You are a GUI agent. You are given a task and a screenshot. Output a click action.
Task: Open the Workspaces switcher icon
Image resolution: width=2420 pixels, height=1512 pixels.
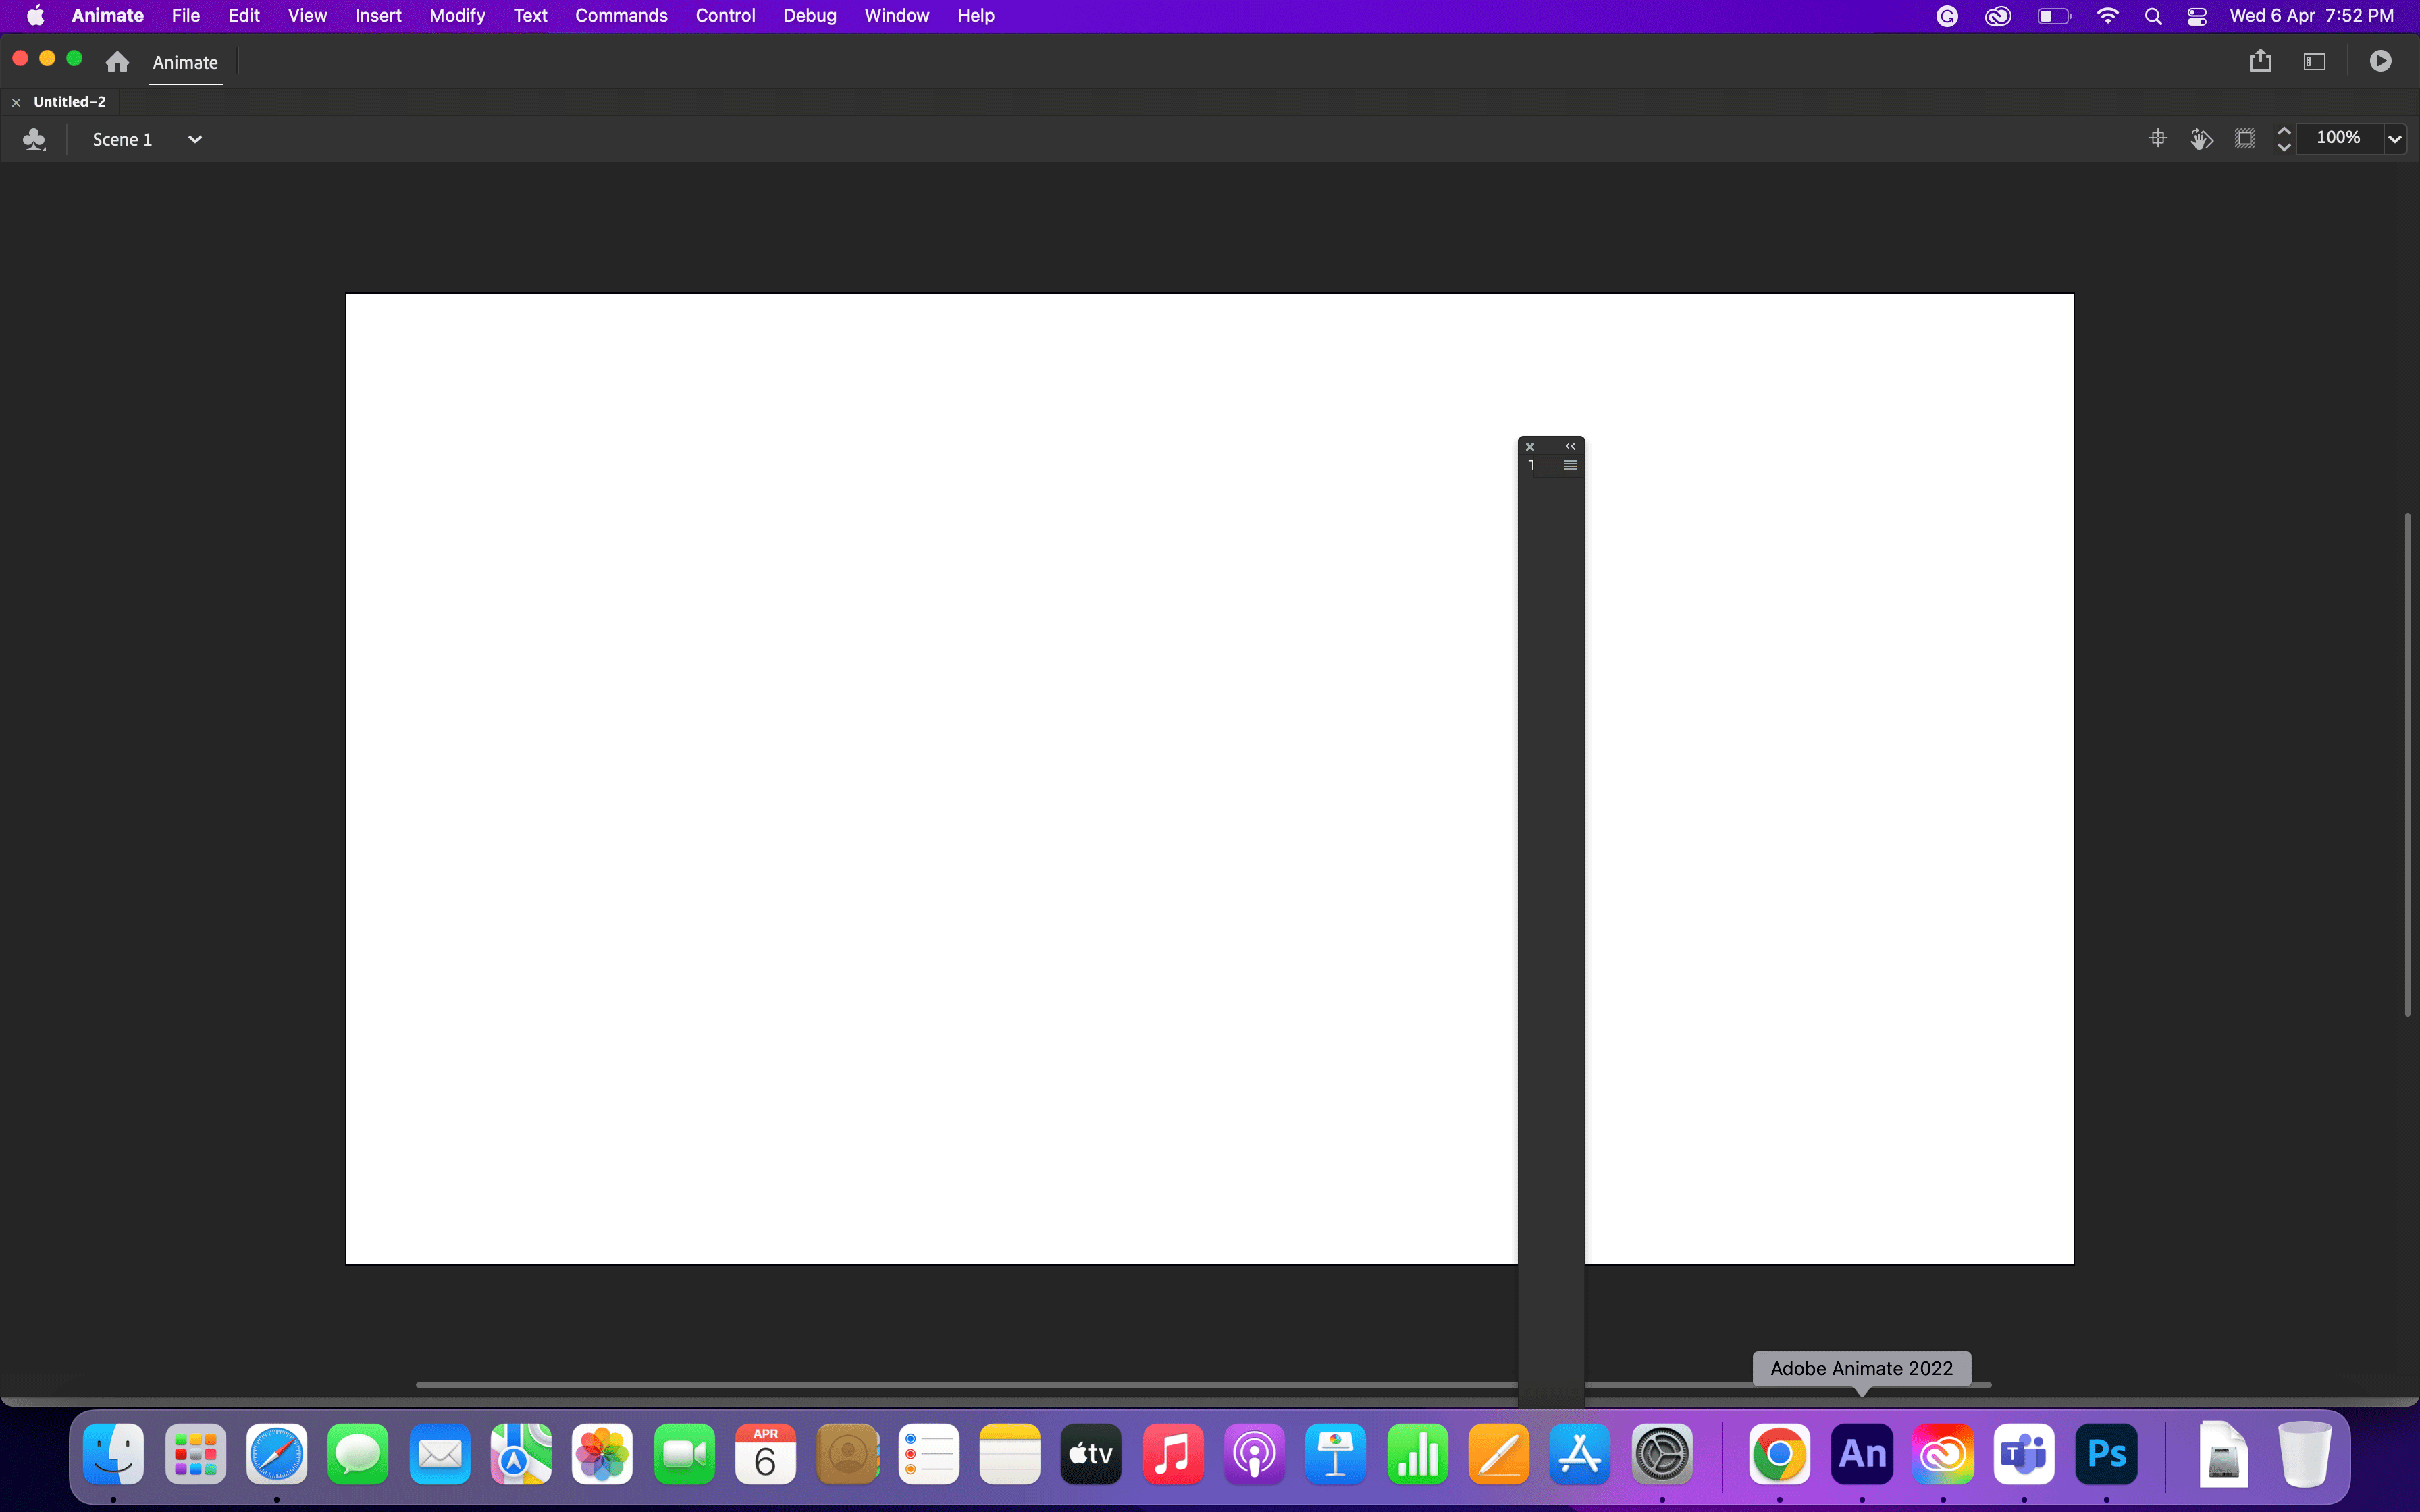coord(2314,61)
